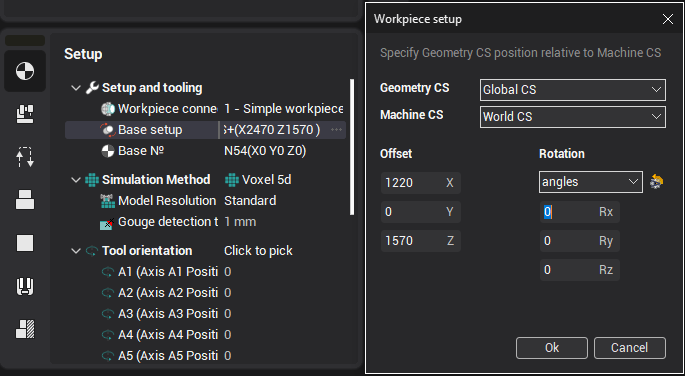Click the Offset X input field
This screenshot has height=376, width=685.
[x=421, y=183]
